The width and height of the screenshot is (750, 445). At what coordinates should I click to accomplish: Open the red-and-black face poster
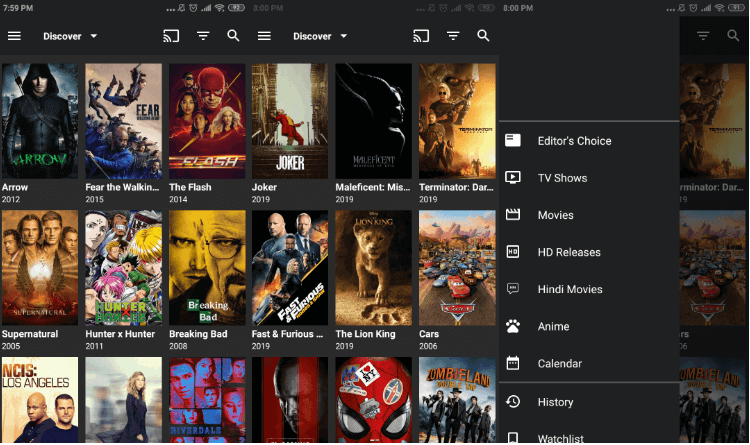coord(290,400)
